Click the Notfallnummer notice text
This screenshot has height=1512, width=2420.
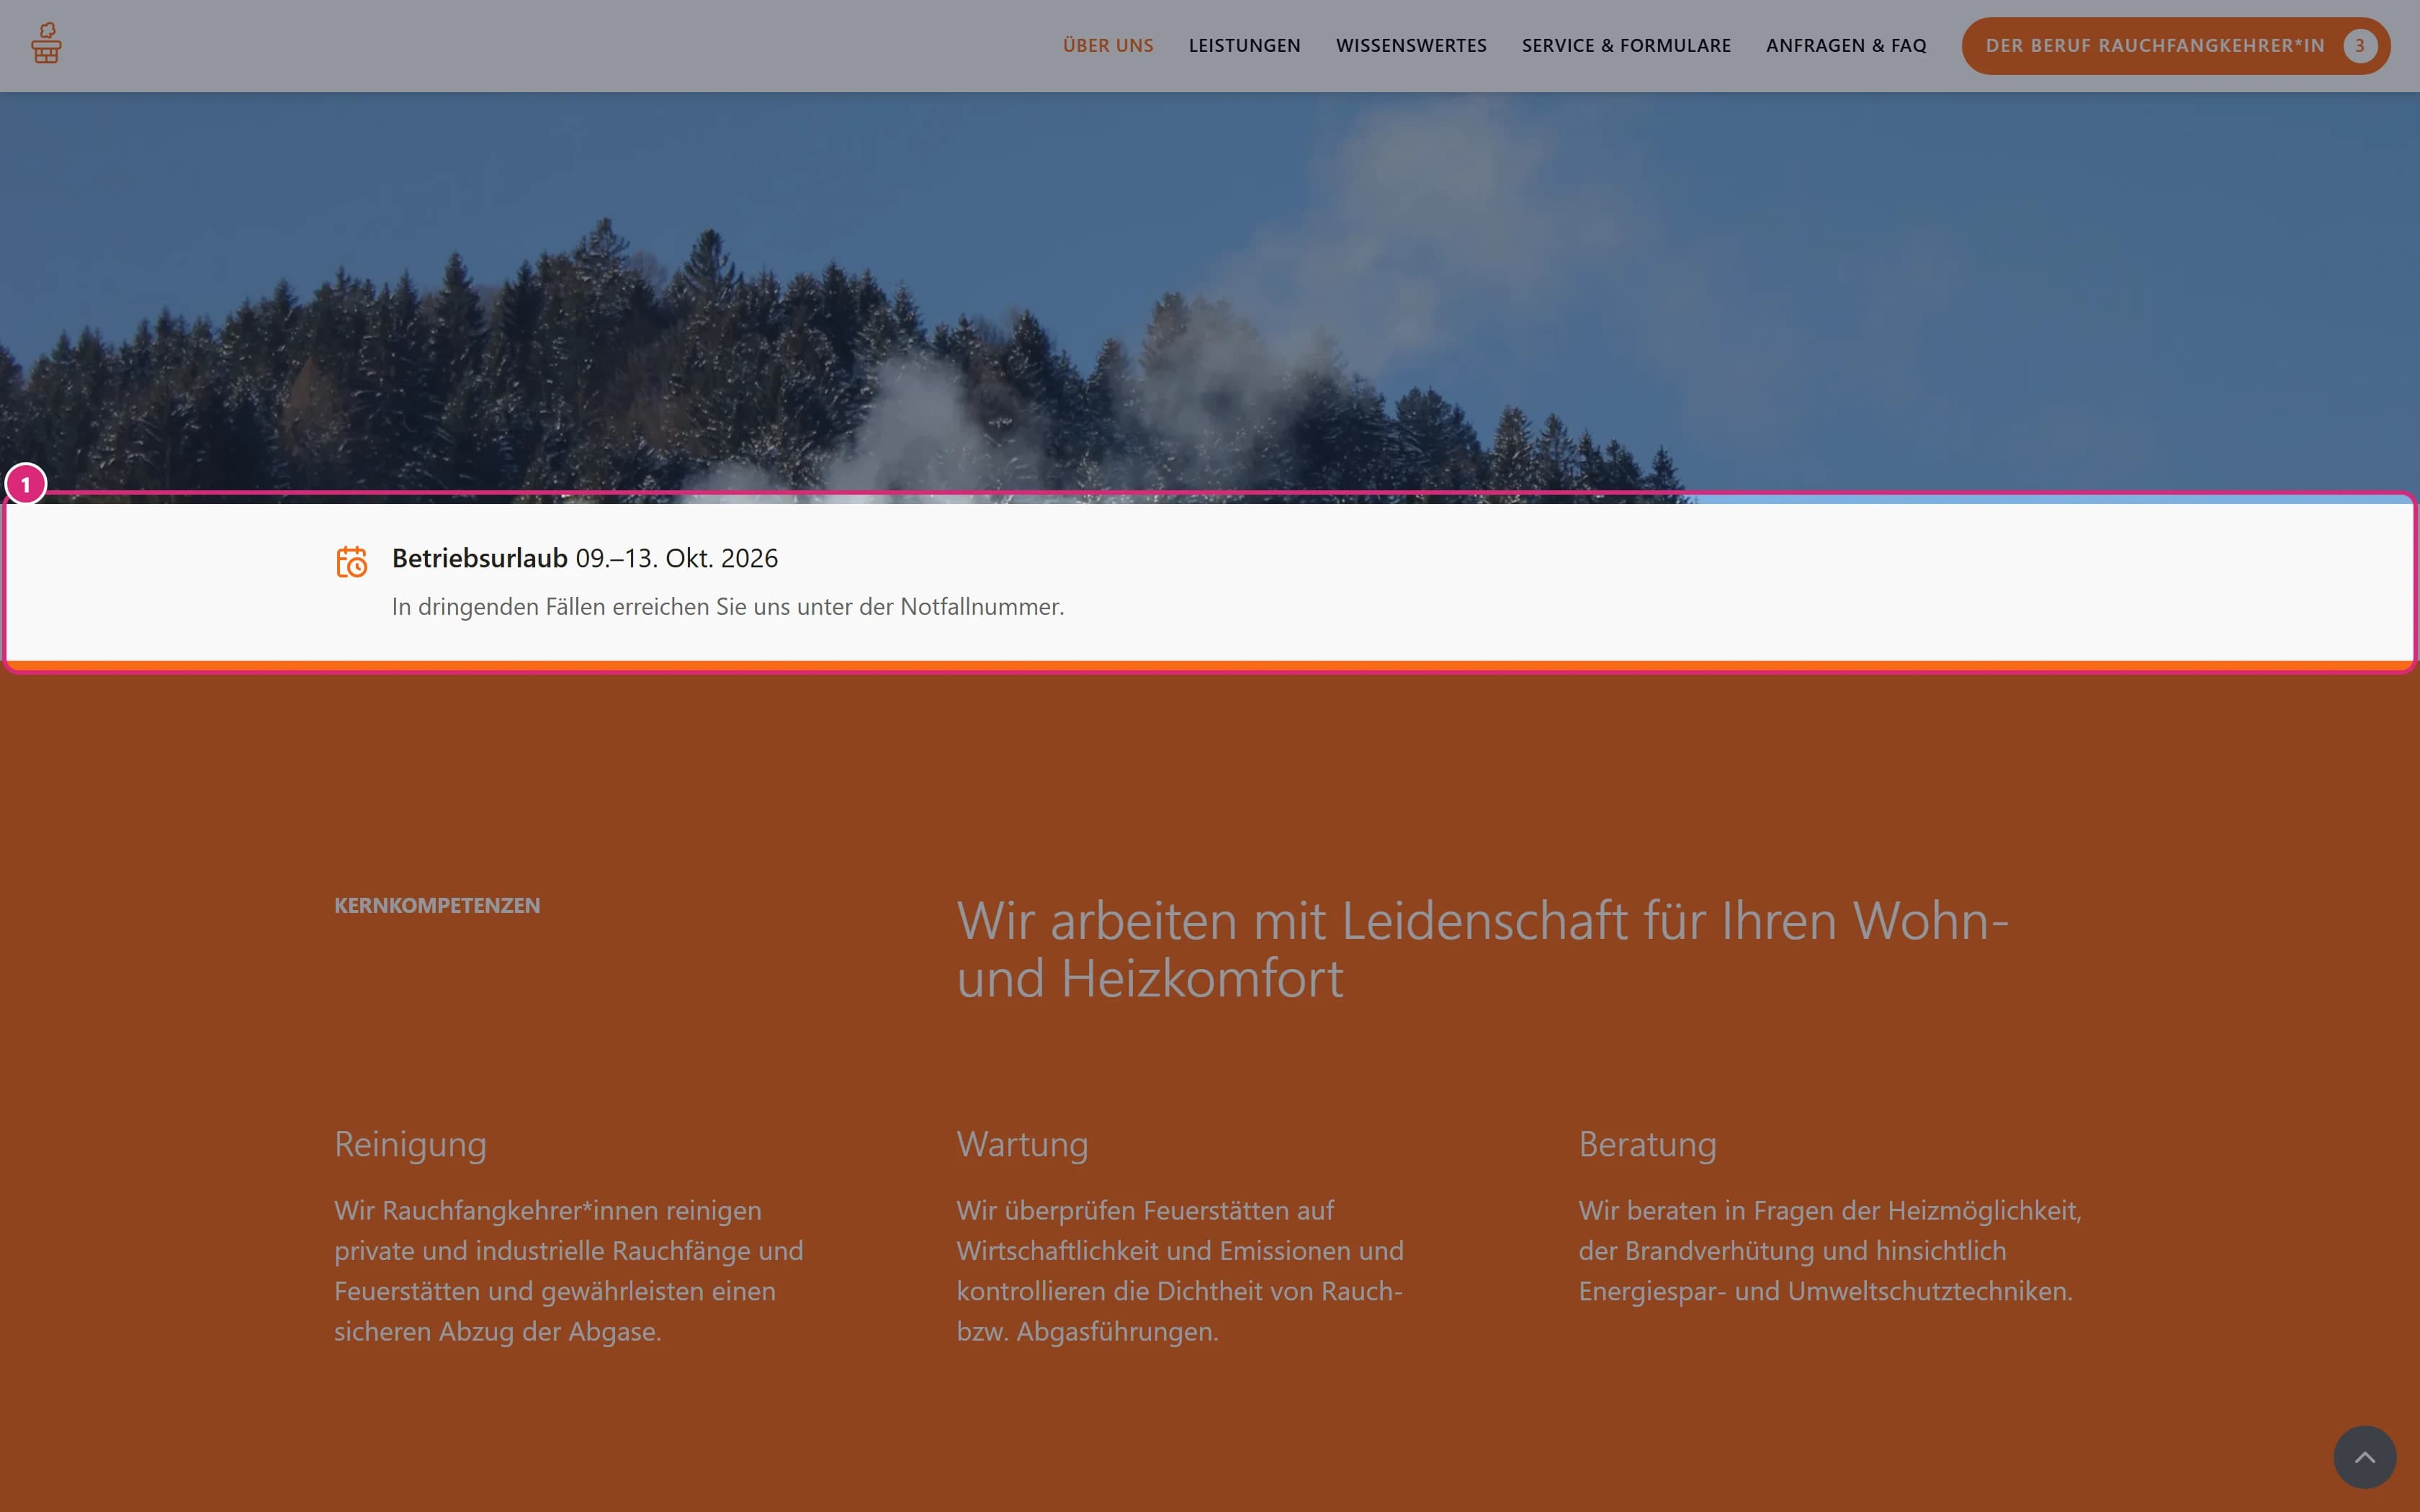point(728,607)
